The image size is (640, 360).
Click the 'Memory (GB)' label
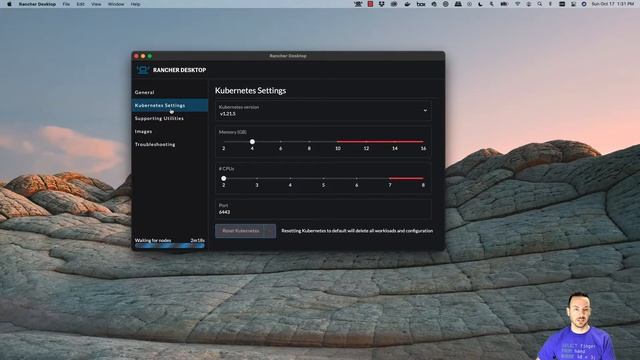coord(233,132)
